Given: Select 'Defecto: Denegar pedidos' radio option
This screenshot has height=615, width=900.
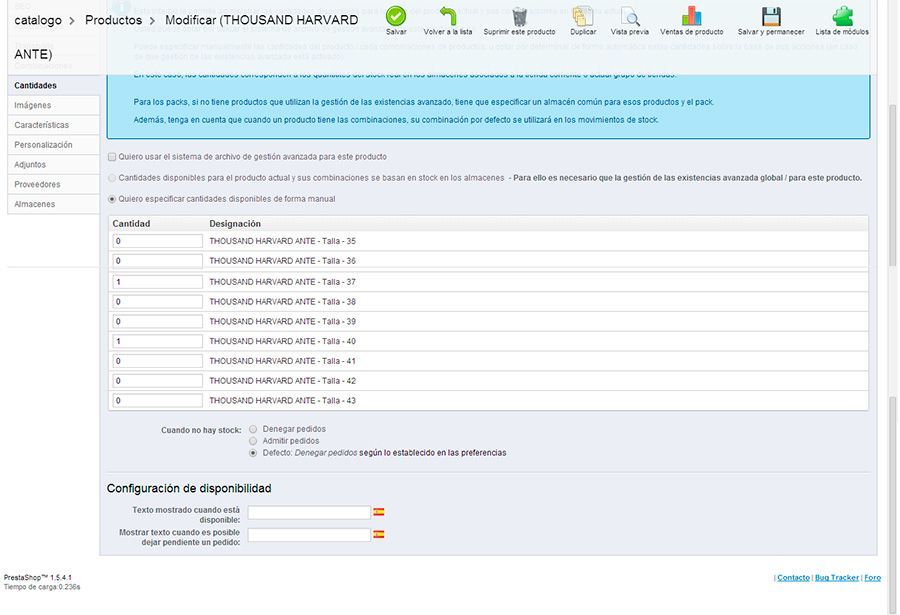Looking at the screenshot, I should click(x=253, y=453).
